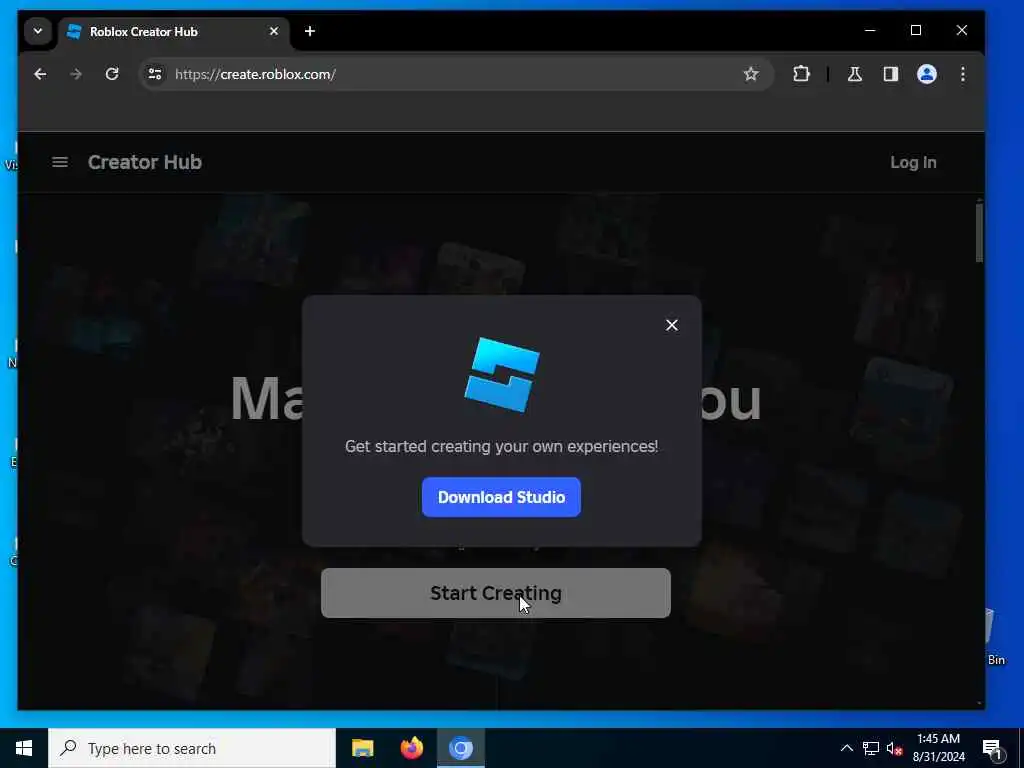
Task: Open the Extensions puzzle icon
Action: (x=801, y=74)
